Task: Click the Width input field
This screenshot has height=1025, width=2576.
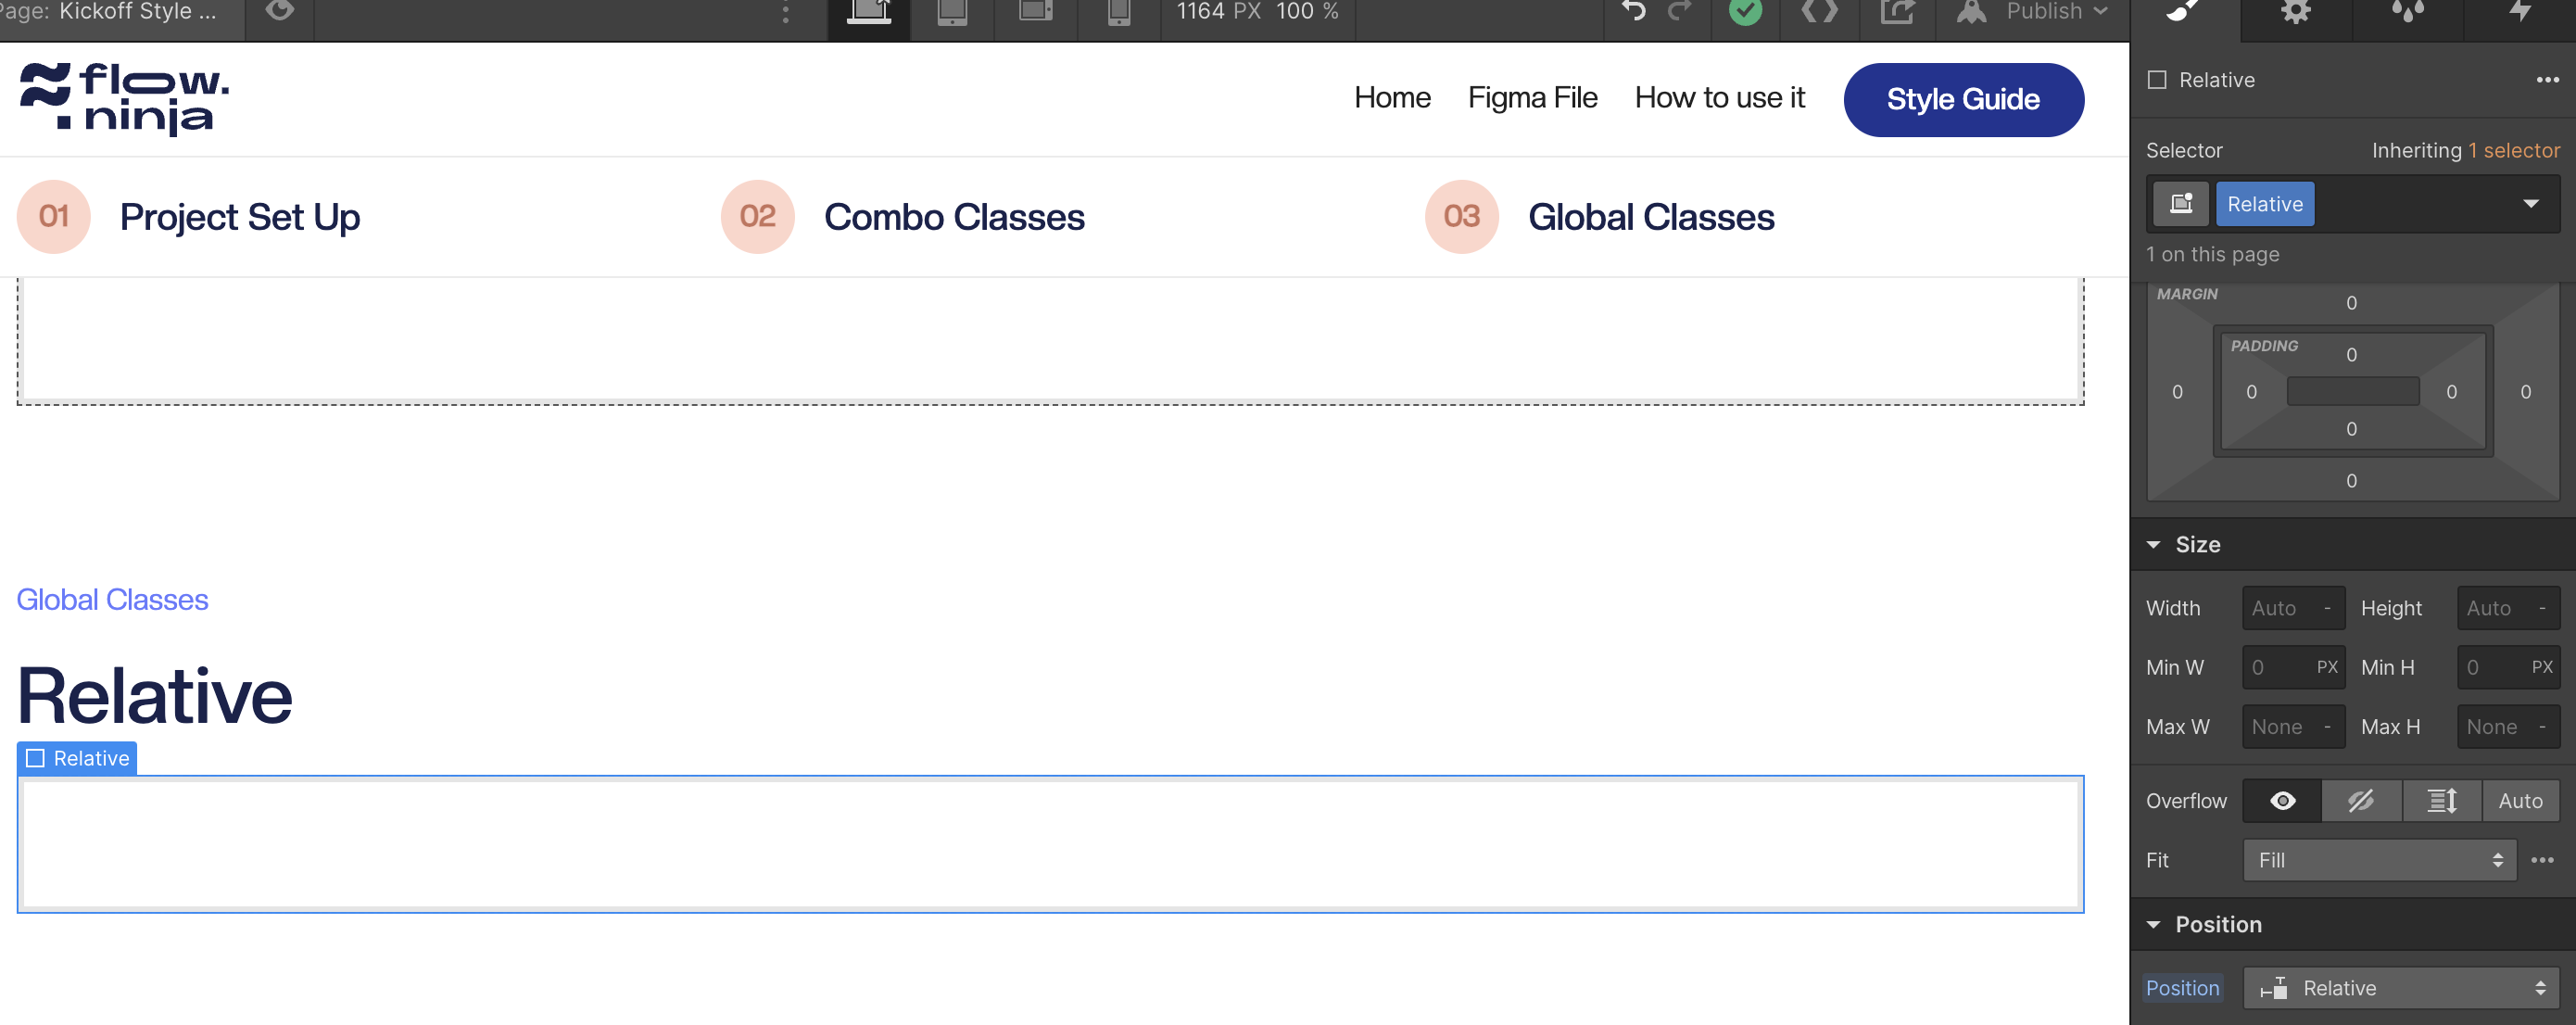Action: (2293, 608)
